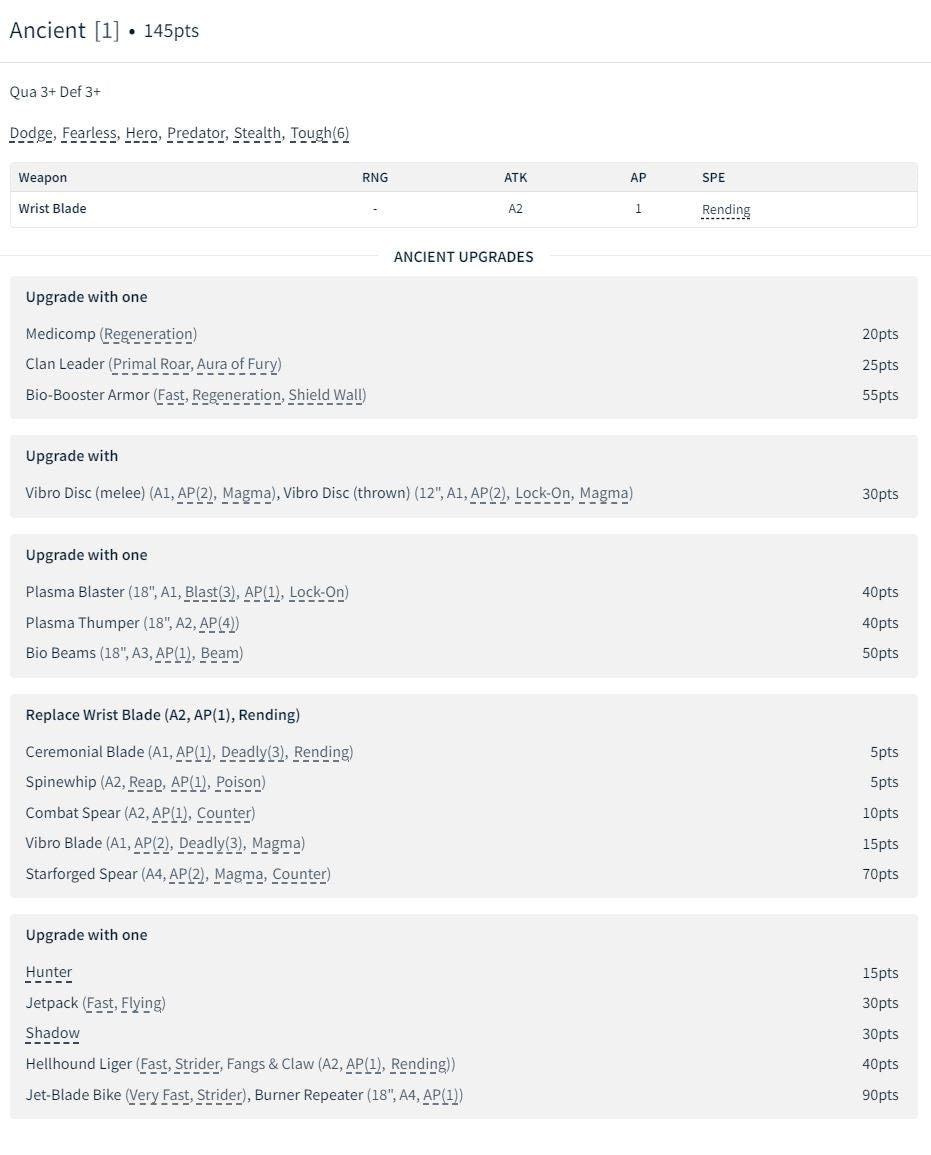The image size is (931, 1155).
Task: Click the Shadow upgrade link
Action: point(53,1033)
